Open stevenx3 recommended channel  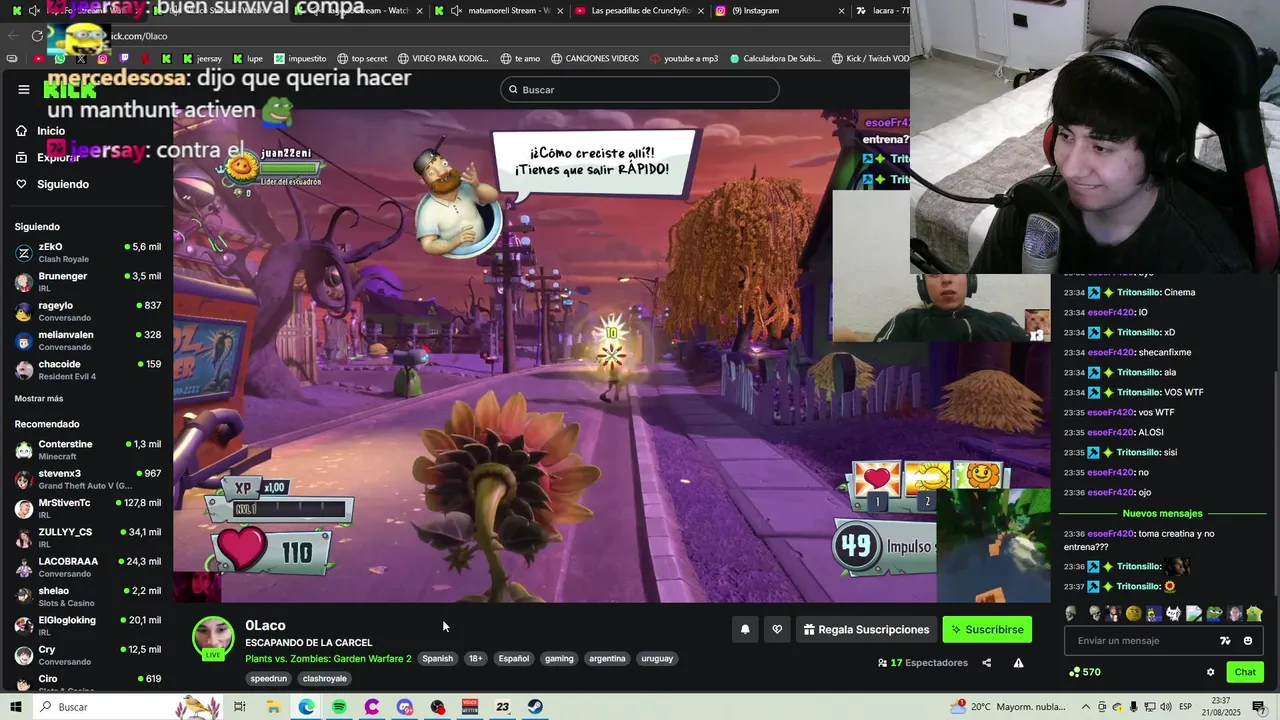(x=87, y=479)
